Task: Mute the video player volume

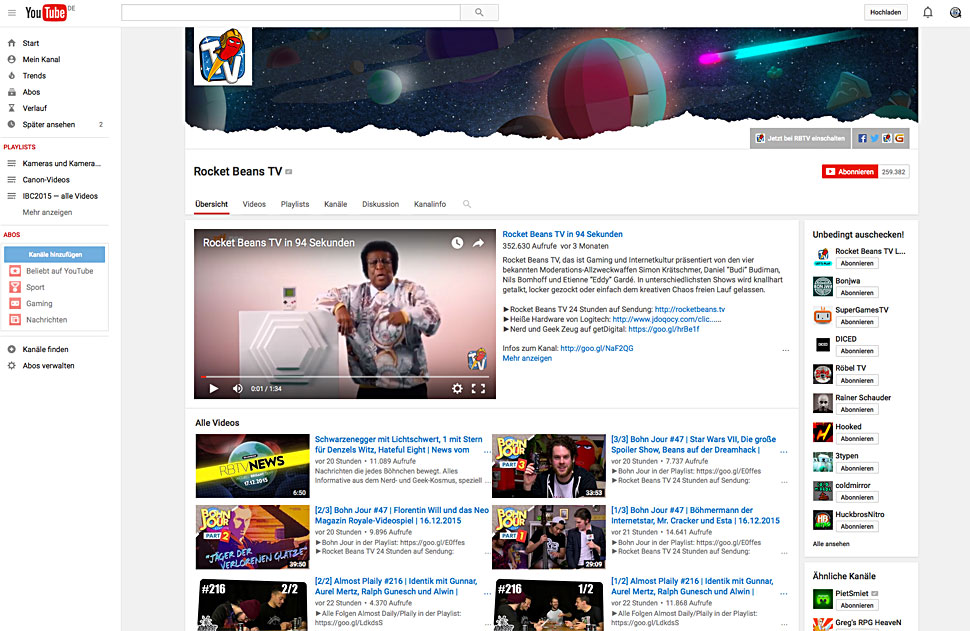Action: point(238,388)
